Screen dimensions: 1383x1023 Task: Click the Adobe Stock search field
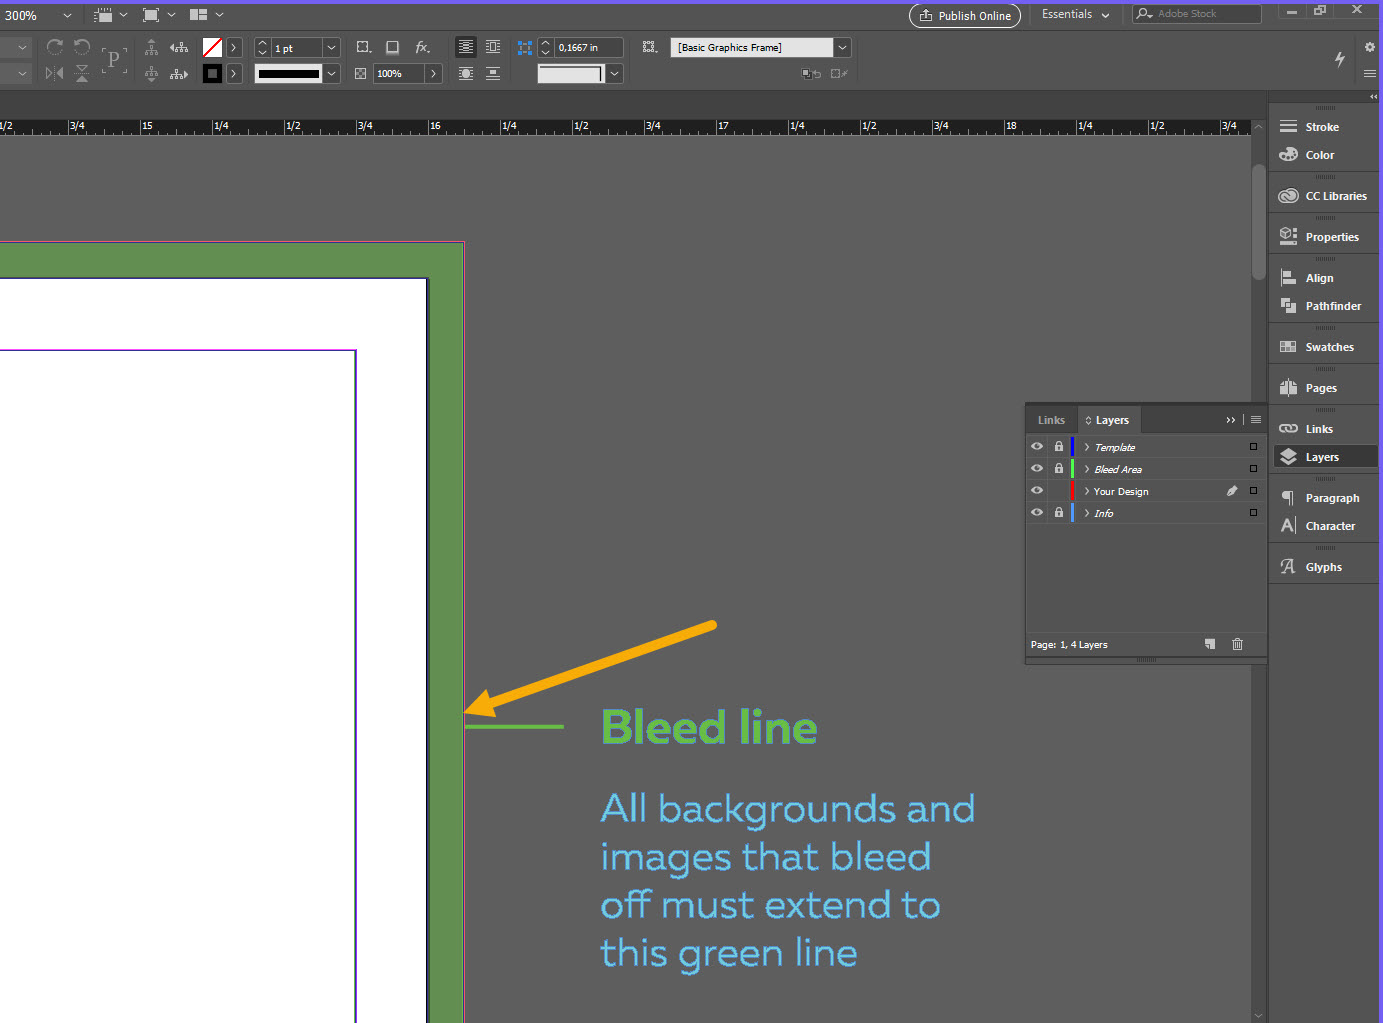pyautogui.click(x=1197, y=14)
